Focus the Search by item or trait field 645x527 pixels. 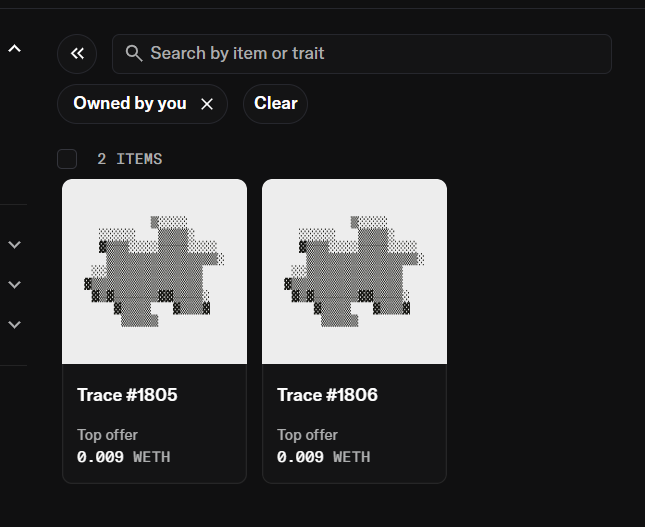pyautogui.click(x=362, y=54)
